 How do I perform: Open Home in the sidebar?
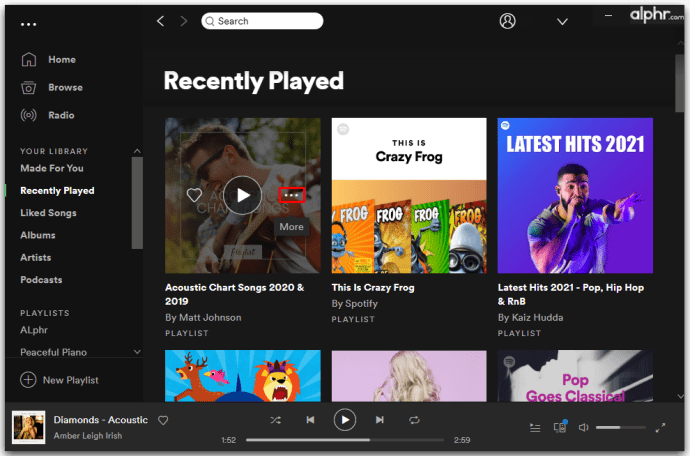click(62, 59)
